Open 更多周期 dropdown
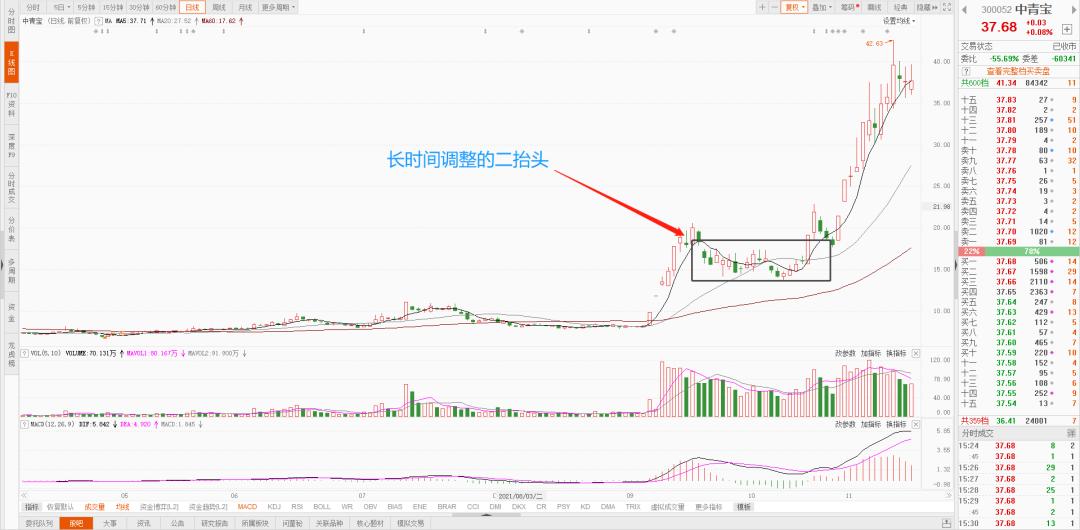The height and width of the screenshot is (530, 1080). click(x=278, y=7)
